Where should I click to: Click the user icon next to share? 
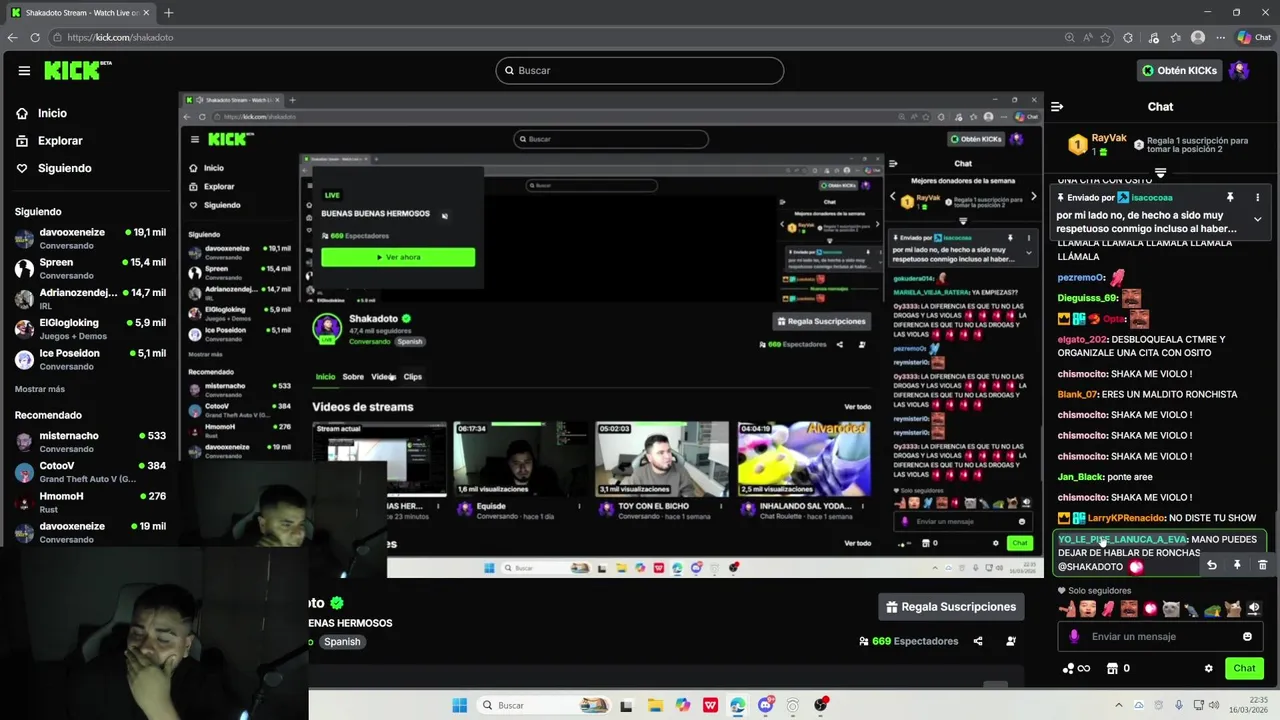(1011, 641)
